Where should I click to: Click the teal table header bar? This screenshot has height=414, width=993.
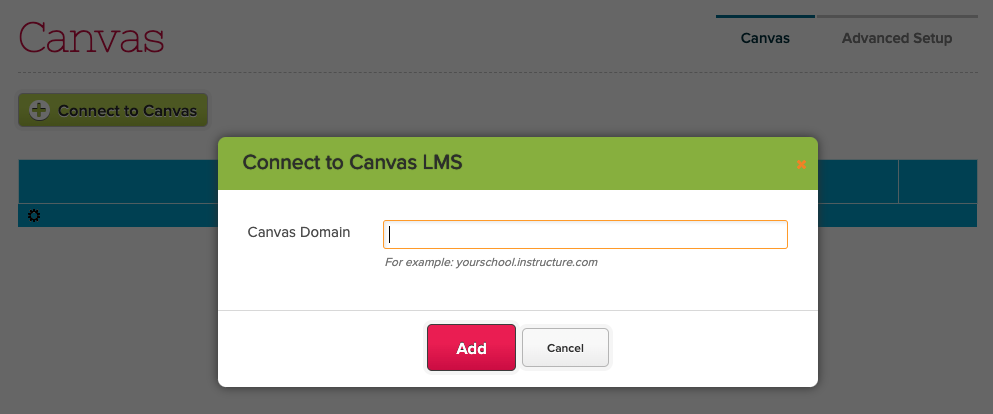pos(120,181)
